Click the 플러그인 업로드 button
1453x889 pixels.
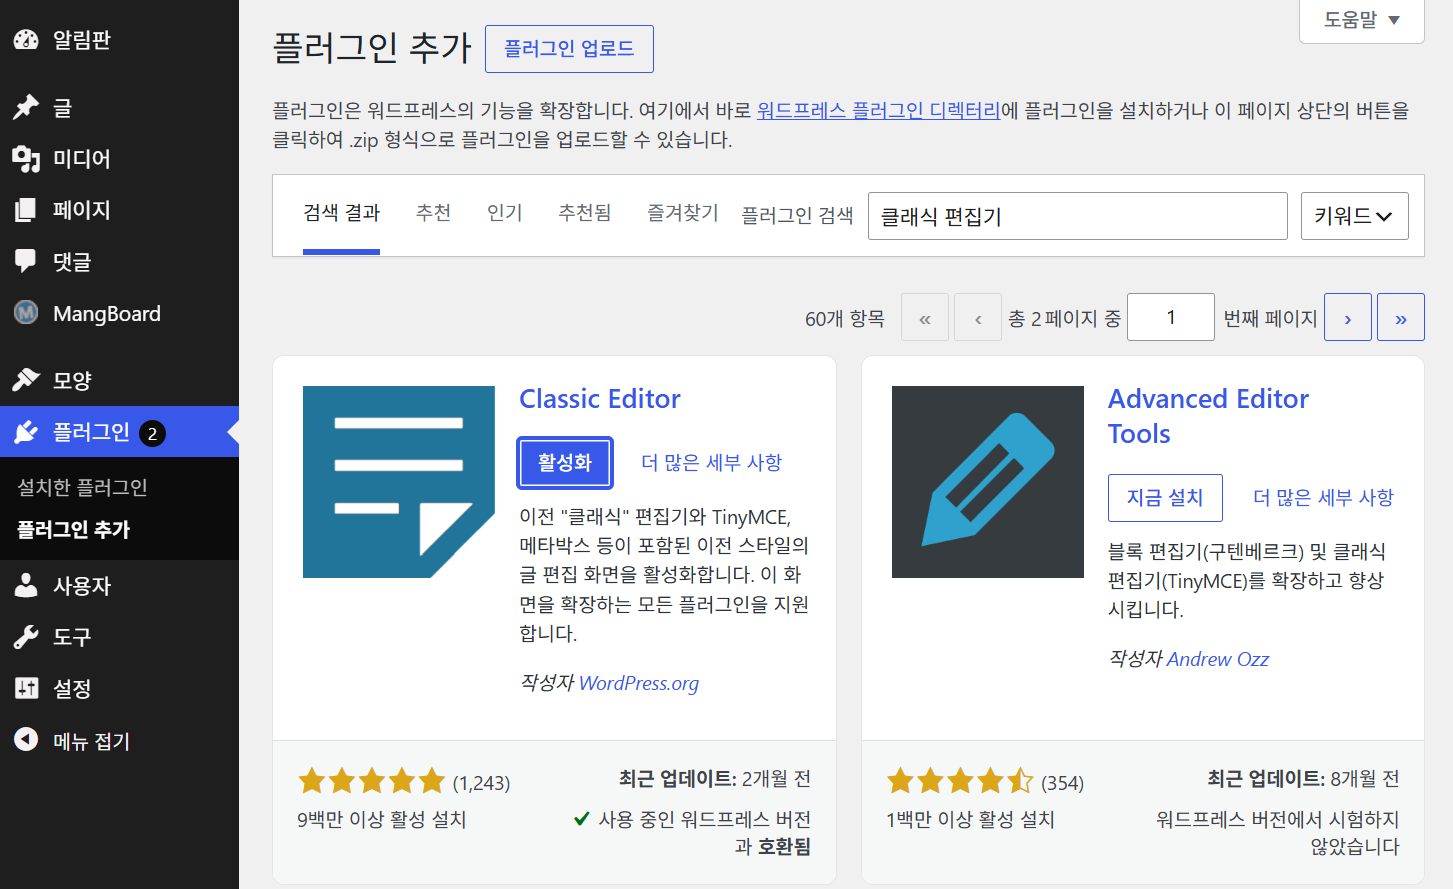[569, 49]
